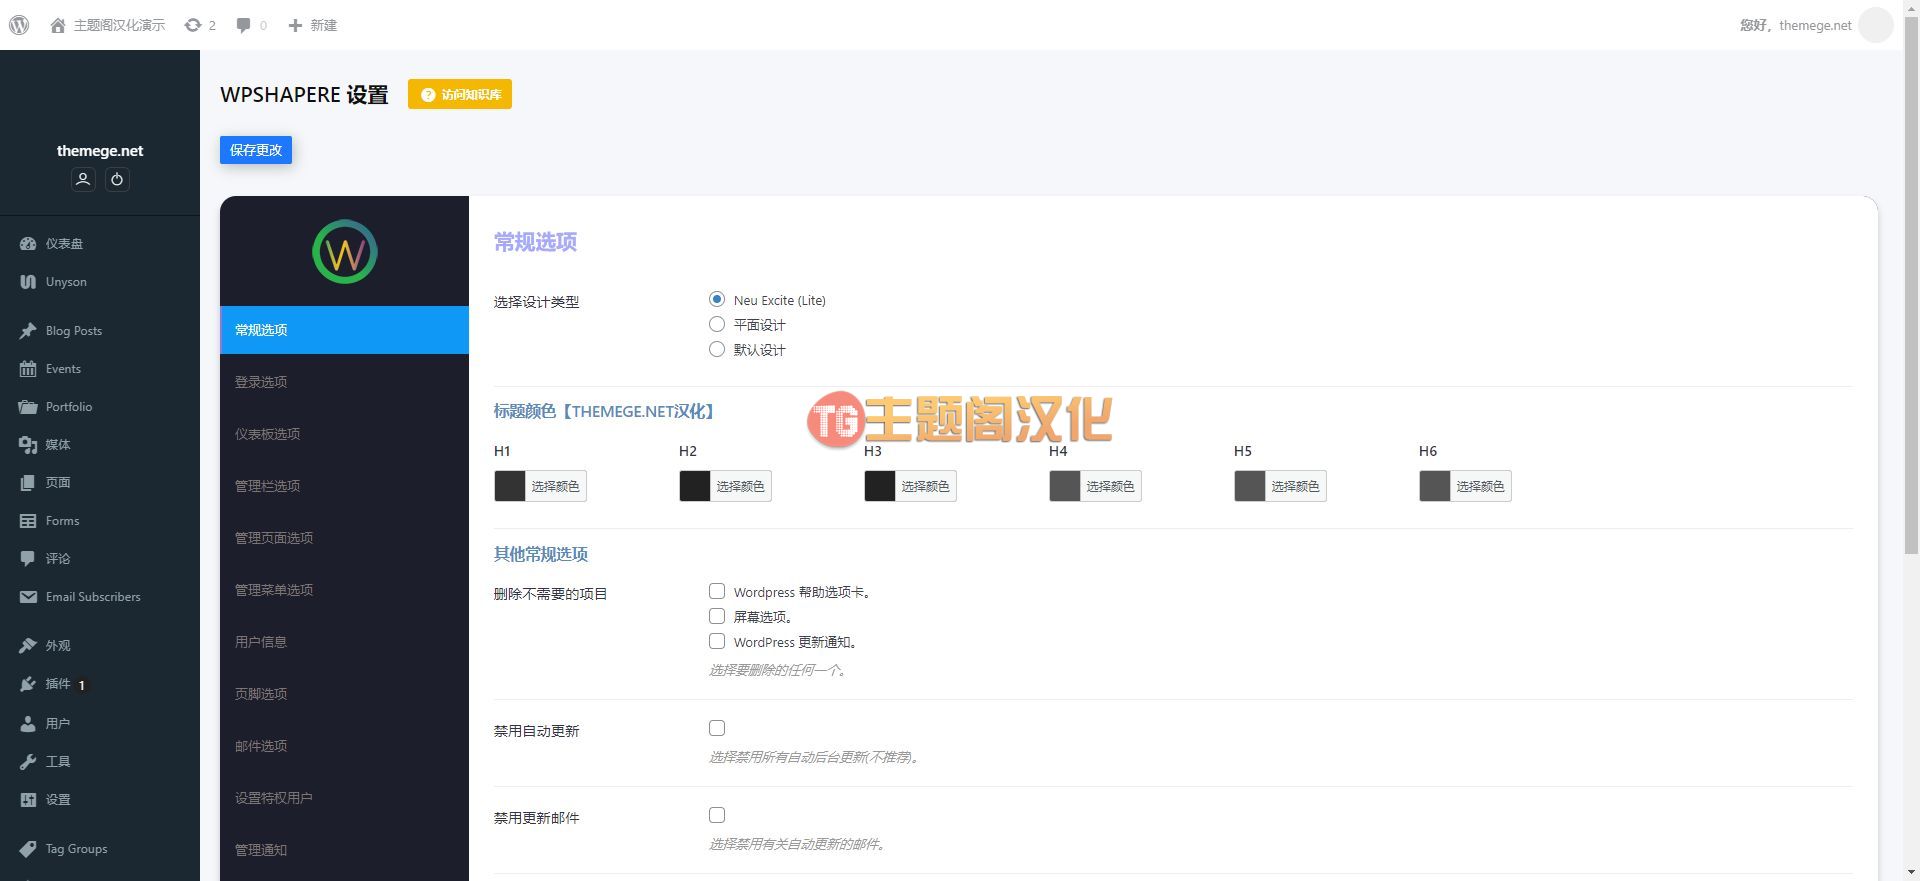The image size is (1920, 881).
Task: Enable 禁用自动更新 checkbox
Action: (x=717, y=728)
